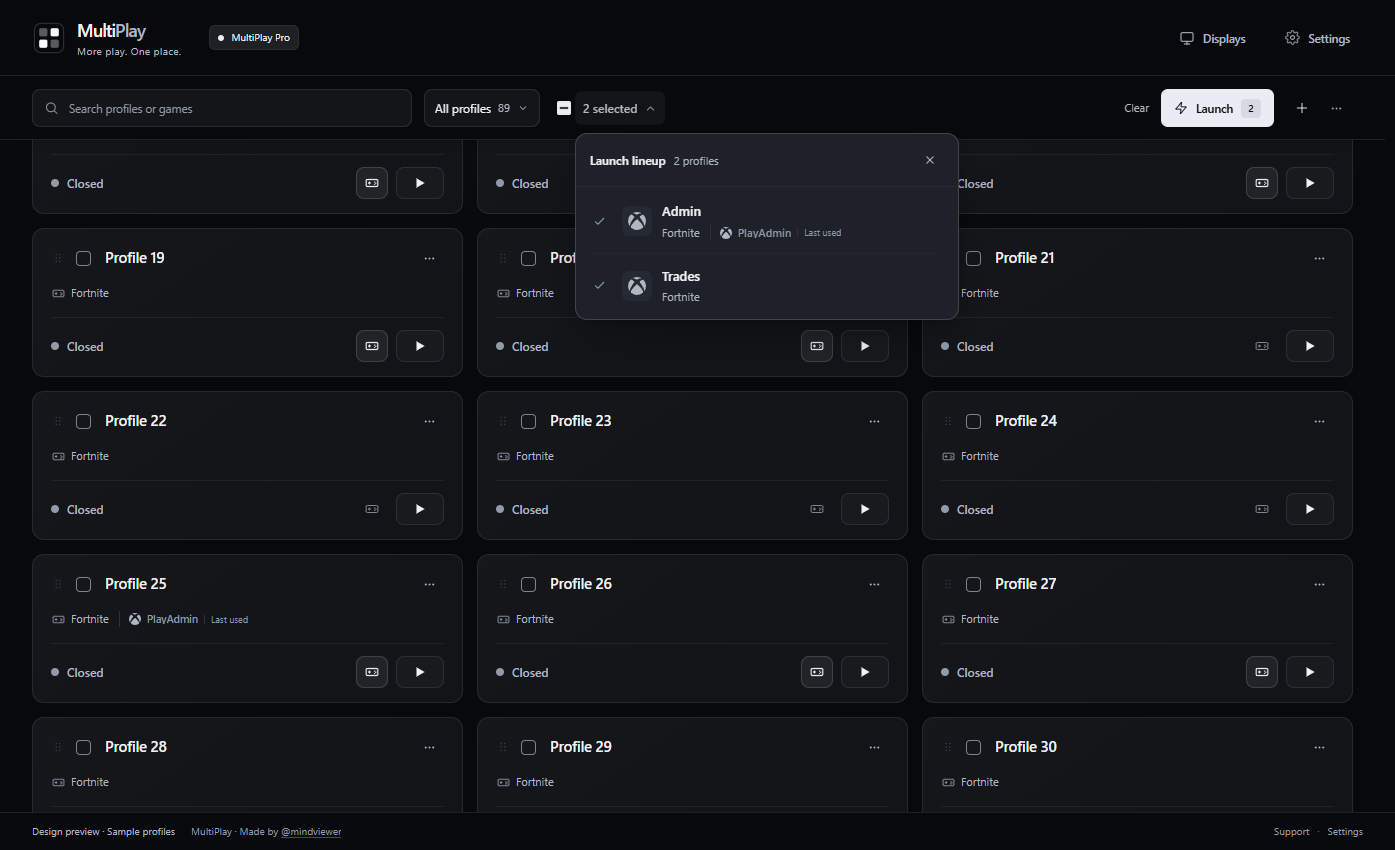Click the Closed status on Profile 26

tap(522, 672)
